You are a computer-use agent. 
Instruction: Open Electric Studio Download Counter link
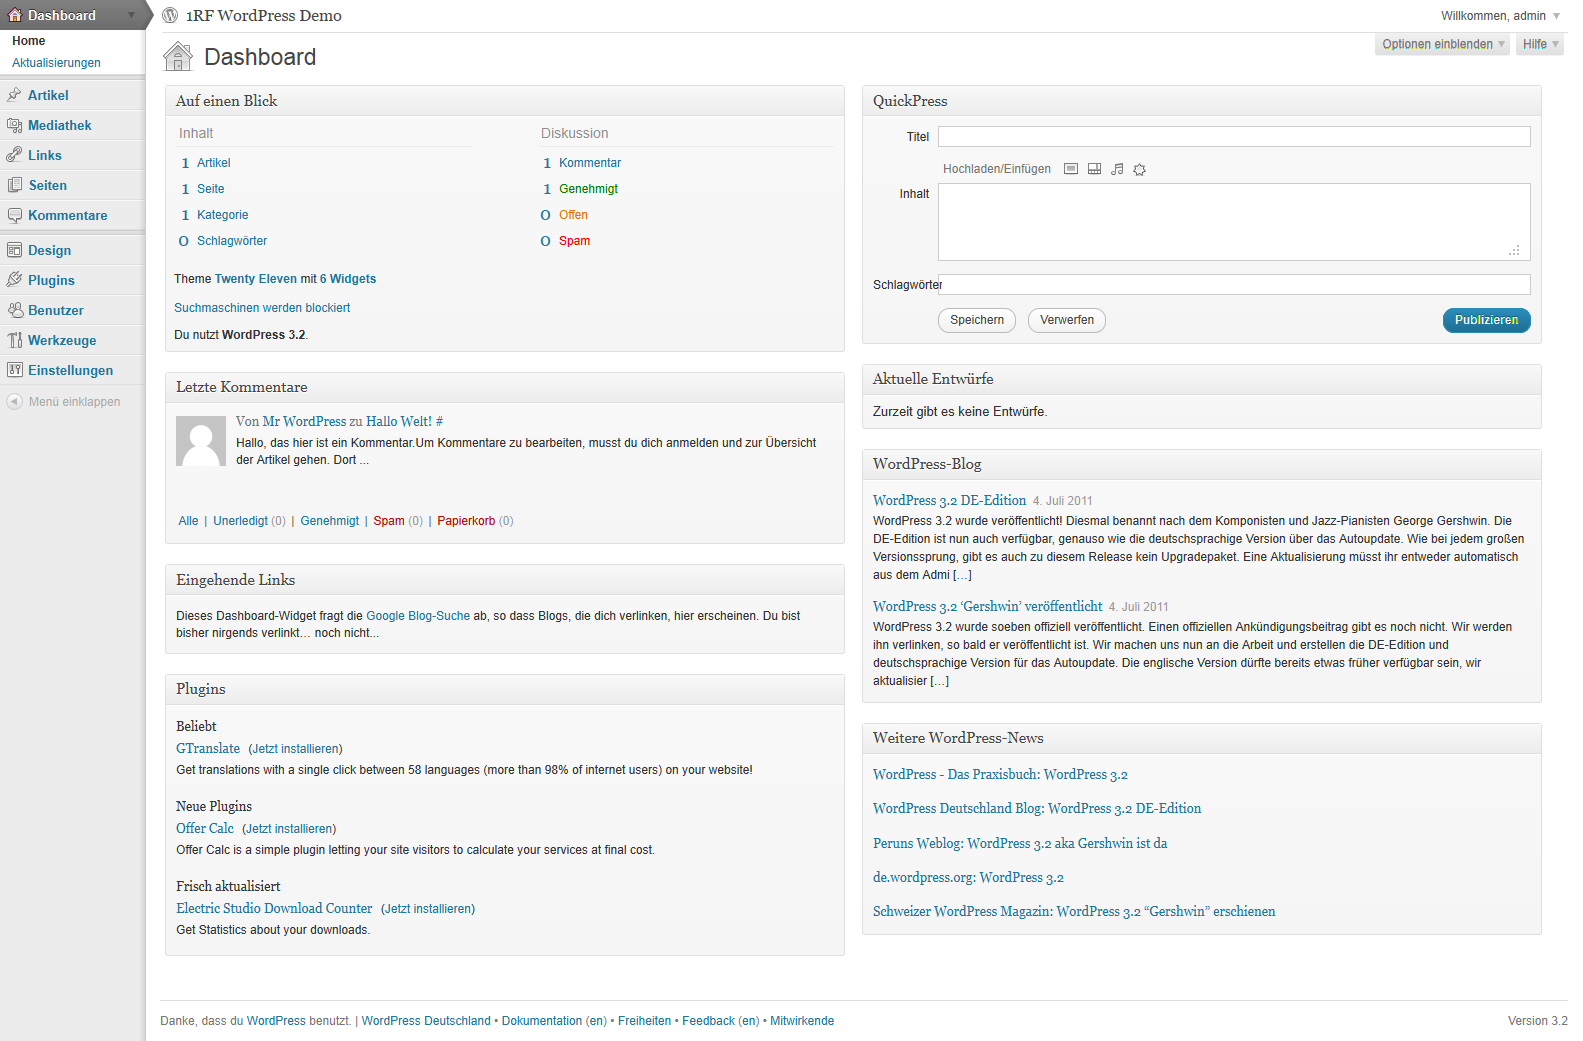tap(274, 908)
